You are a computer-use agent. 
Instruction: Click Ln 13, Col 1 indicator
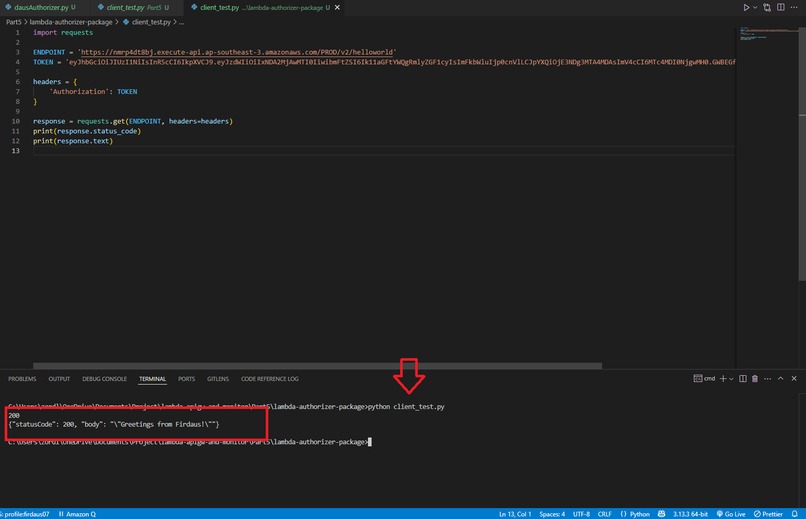click(515, 514)
